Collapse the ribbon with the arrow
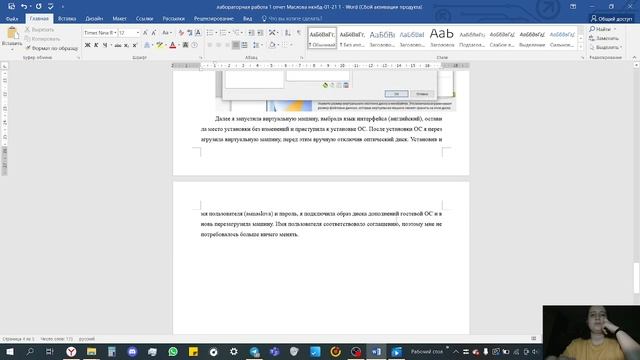This screenshot has height=360, width=640. (634, 58)
